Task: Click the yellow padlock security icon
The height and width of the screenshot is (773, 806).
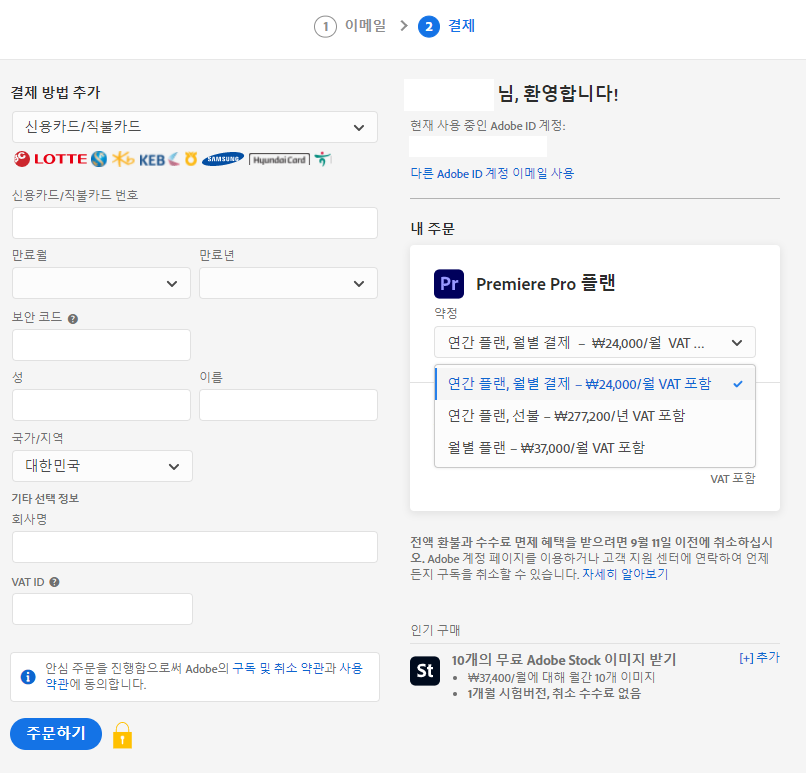Action: 122,735
